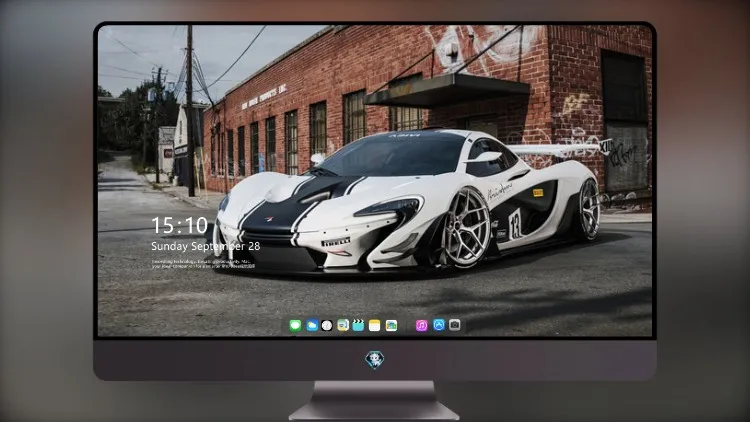
Task: Open the blue App Store icon
Action: (439, 325)
